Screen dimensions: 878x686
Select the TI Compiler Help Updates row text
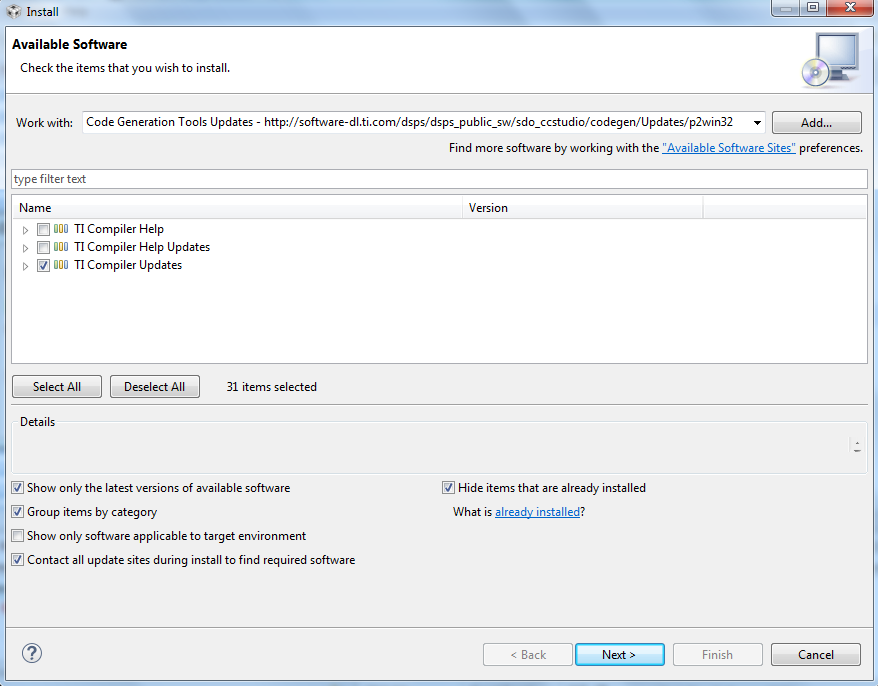142,247
